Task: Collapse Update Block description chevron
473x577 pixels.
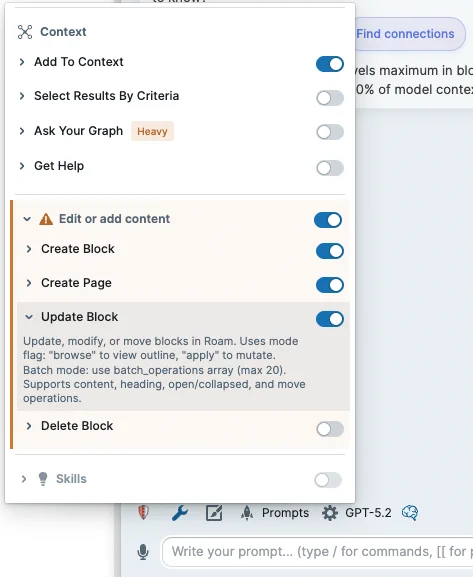Action: click(29, 317)
